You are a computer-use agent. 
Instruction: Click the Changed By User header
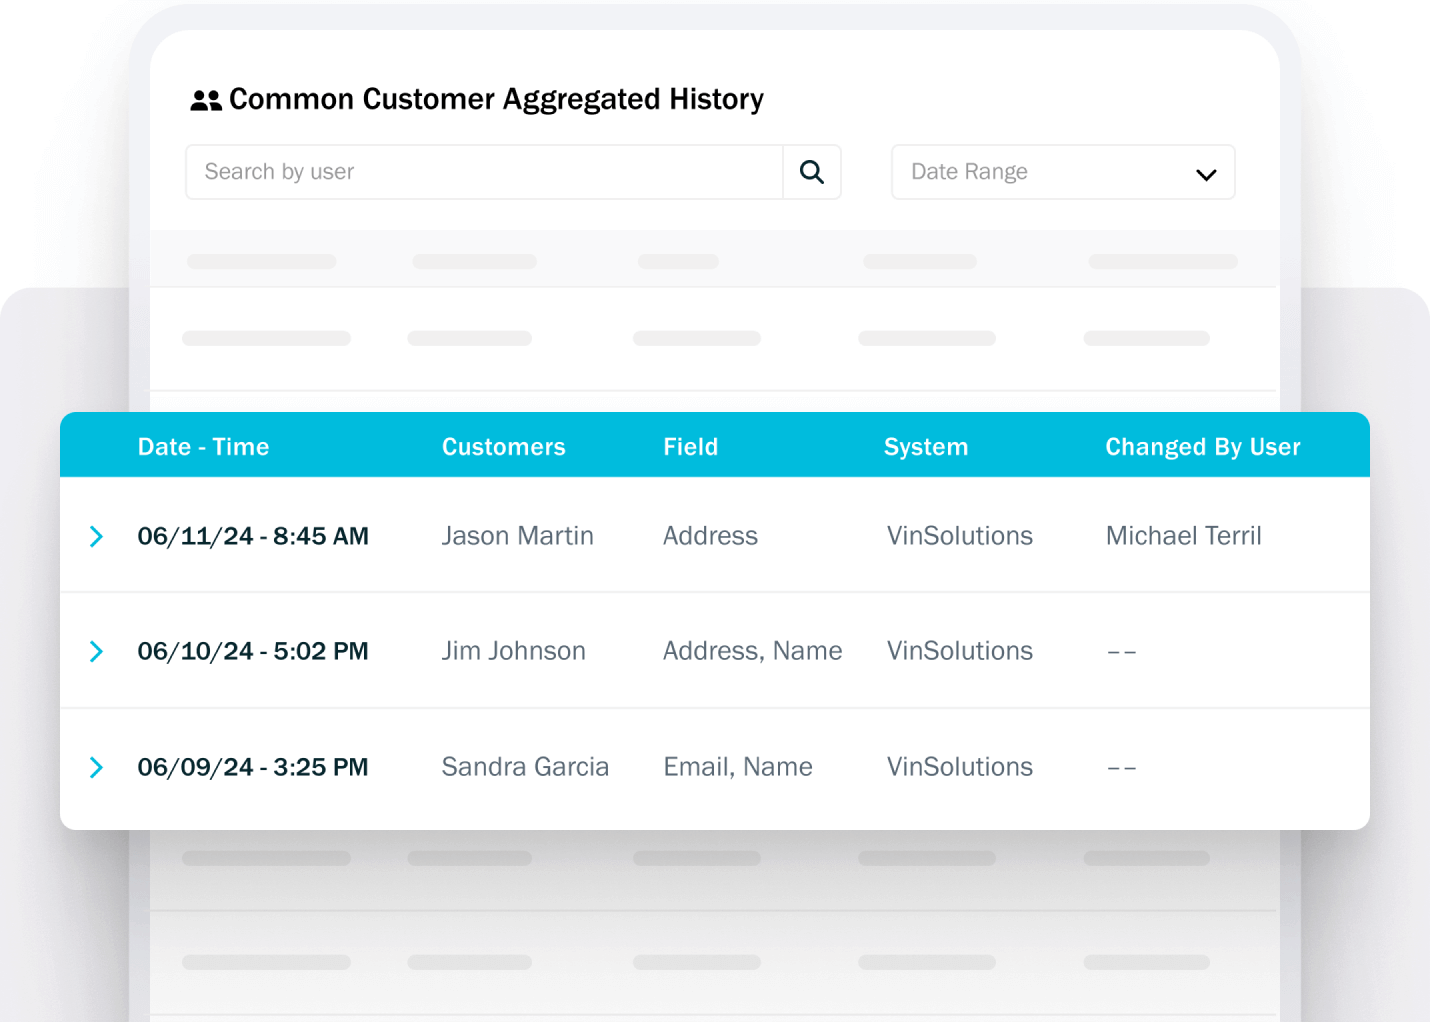click(x=1202, y=447)
